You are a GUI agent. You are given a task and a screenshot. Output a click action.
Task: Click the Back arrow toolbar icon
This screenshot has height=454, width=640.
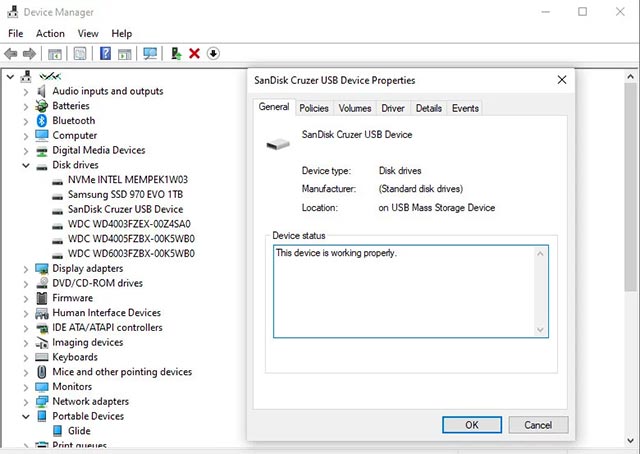coord(11,53)
